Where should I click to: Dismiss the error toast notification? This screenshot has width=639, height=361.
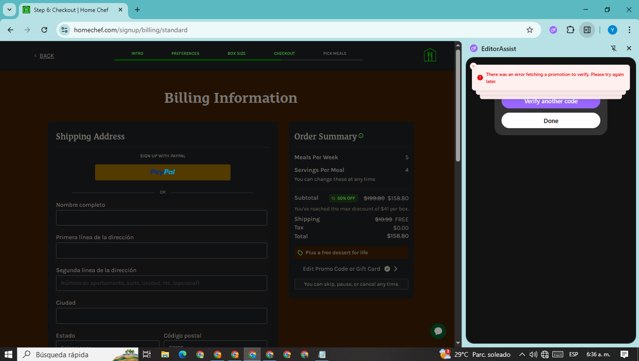click(x=473, y=66)
